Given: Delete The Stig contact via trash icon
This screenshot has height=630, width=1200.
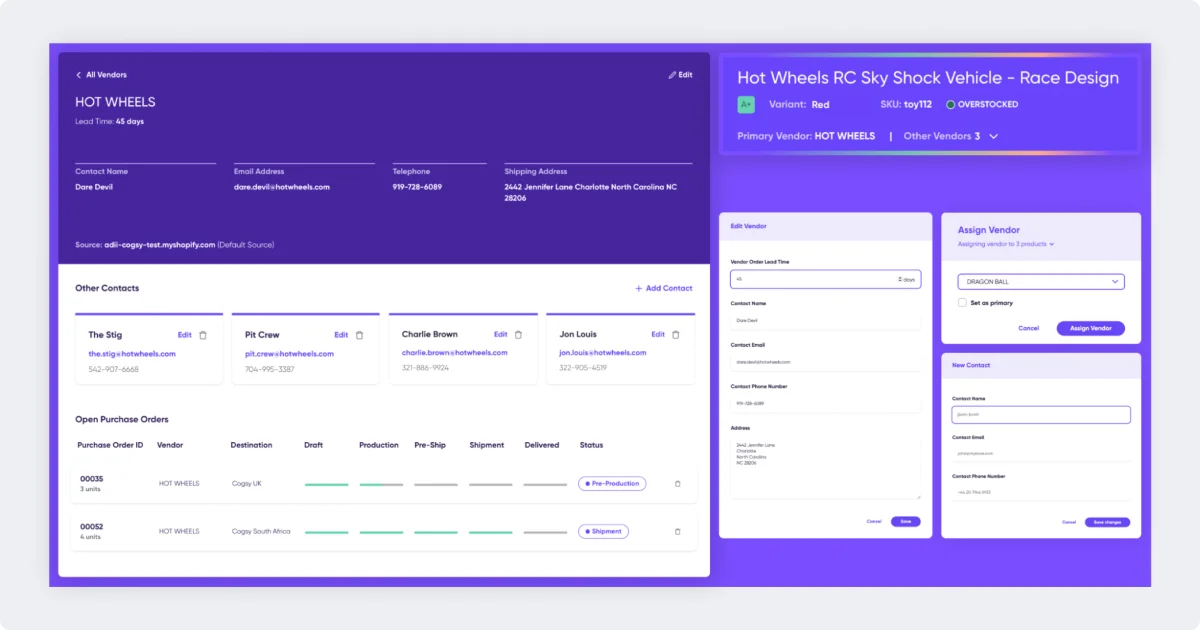Looking at the screenshot, I should [x=203, y=335].
